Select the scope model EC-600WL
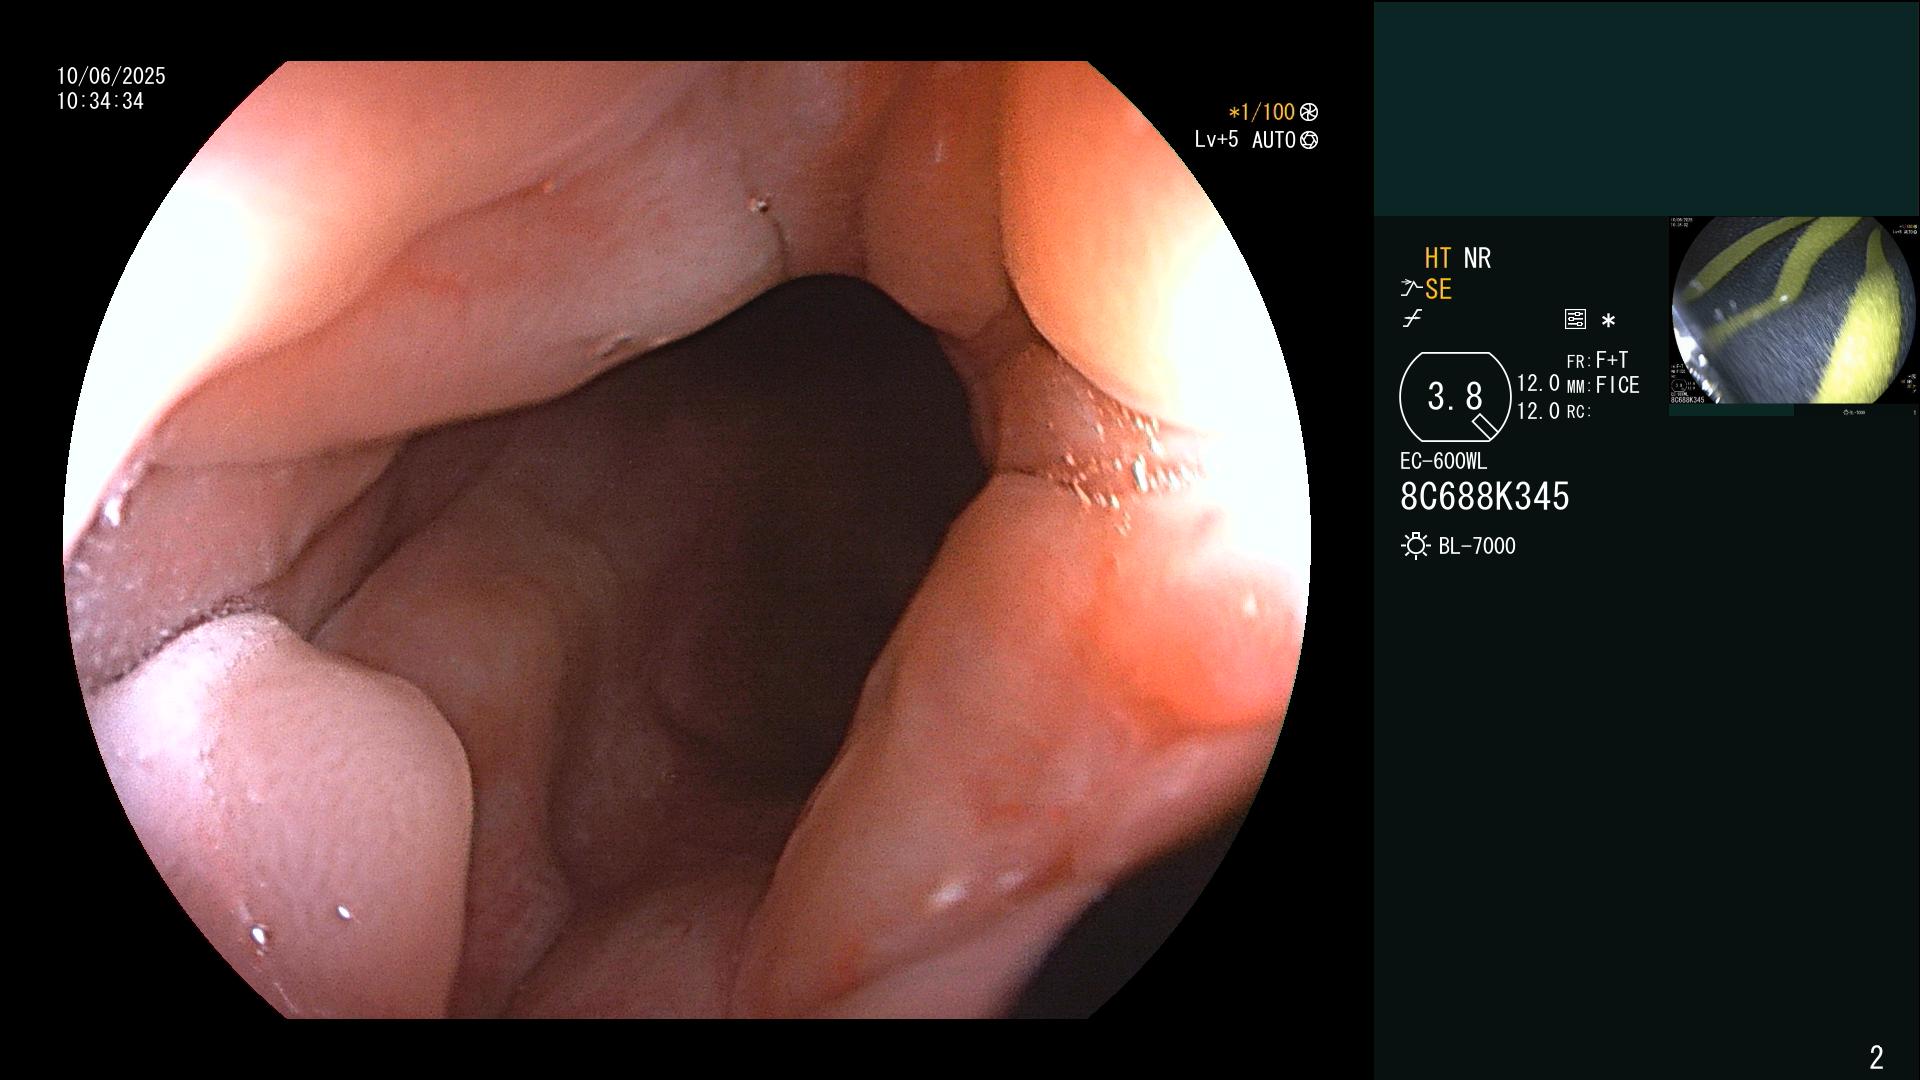Viewport: 1920px width, 1080px height. (x=1443, y=462)
